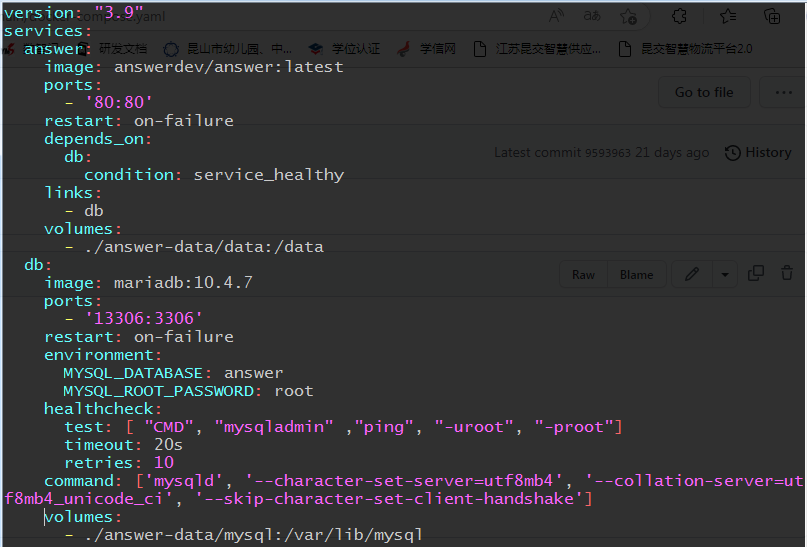Click the 'image: mariadb:10.4.7' line
Image resolution: width=807 pixels, height=547 pixels.
click(148, 283)
